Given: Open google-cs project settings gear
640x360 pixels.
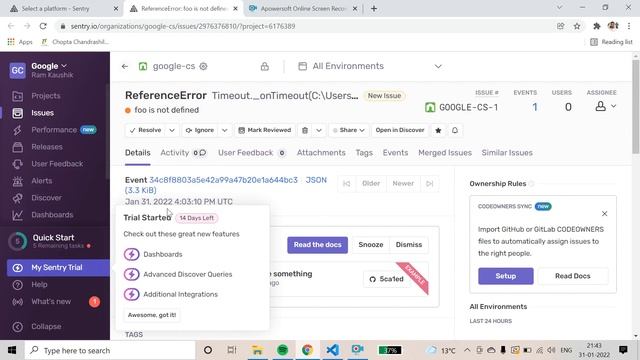Looking at the screenshot, I should coord(203,66).
